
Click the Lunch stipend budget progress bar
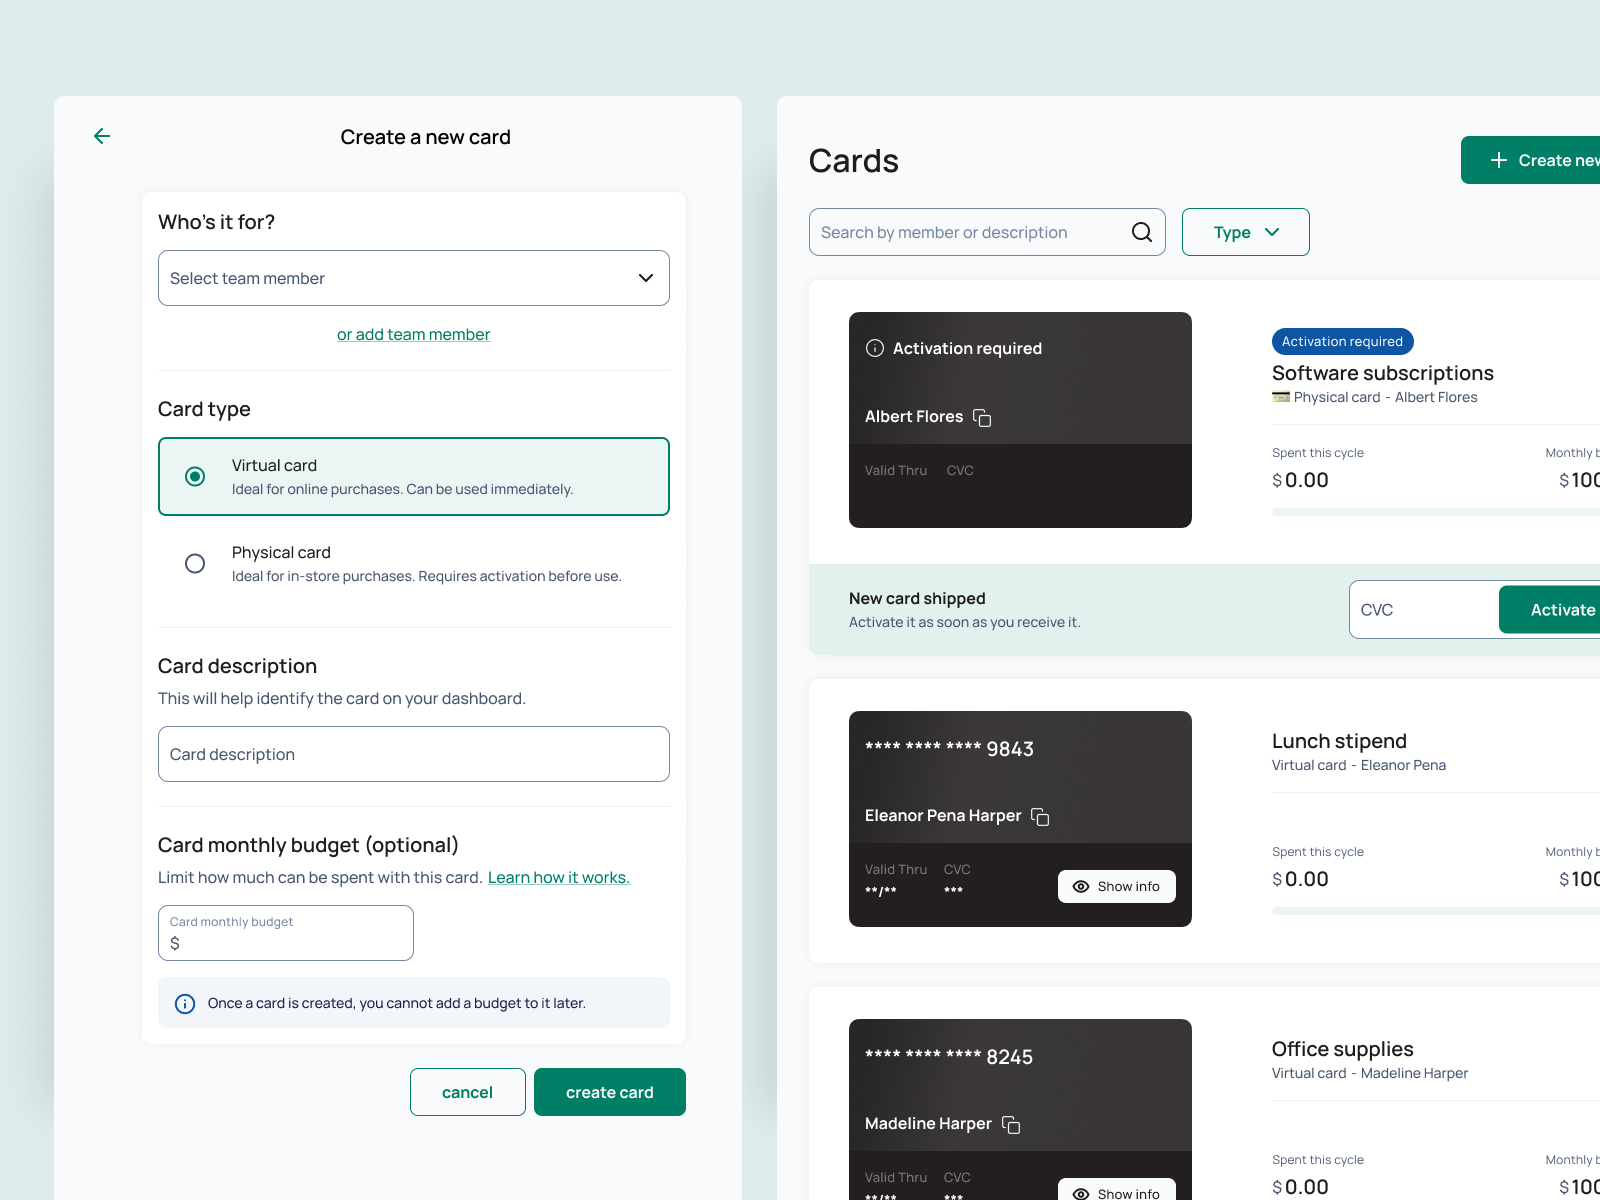1436,911
